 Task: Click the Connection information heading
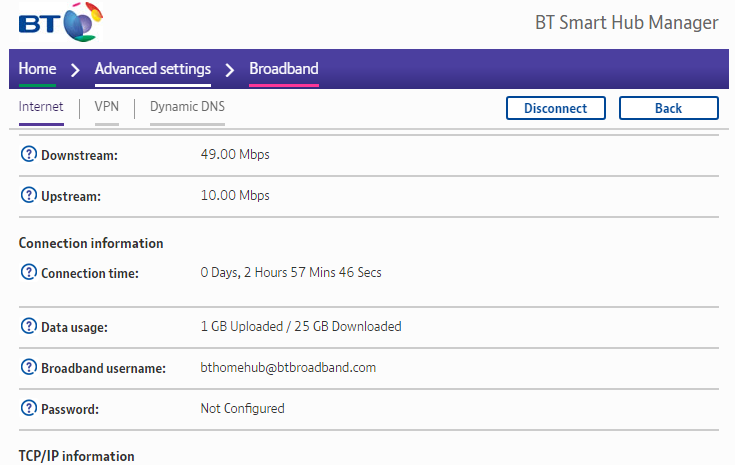coord(91,243)
